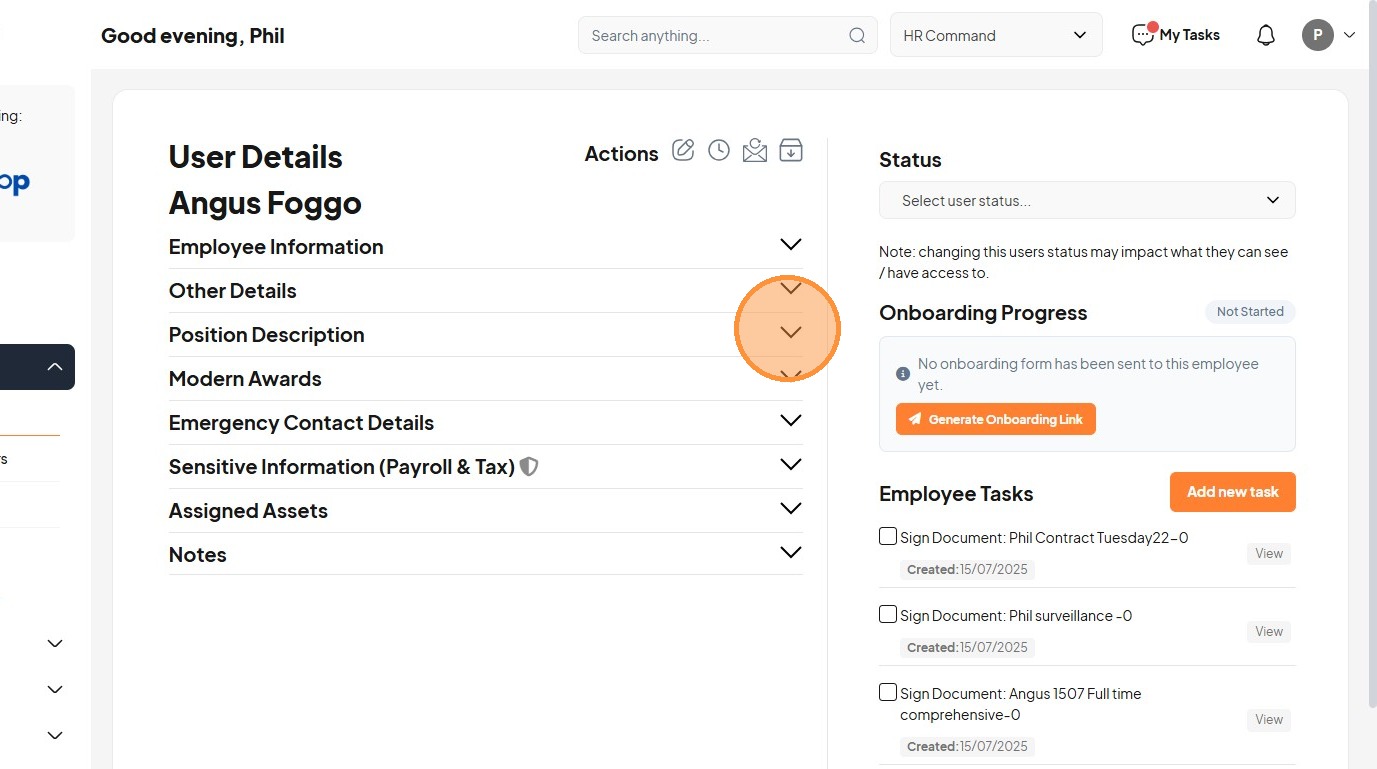Viewport: 1377px width, 769px height.
Task: Click Generate Onboarding Link button
Action: (996, 420)
